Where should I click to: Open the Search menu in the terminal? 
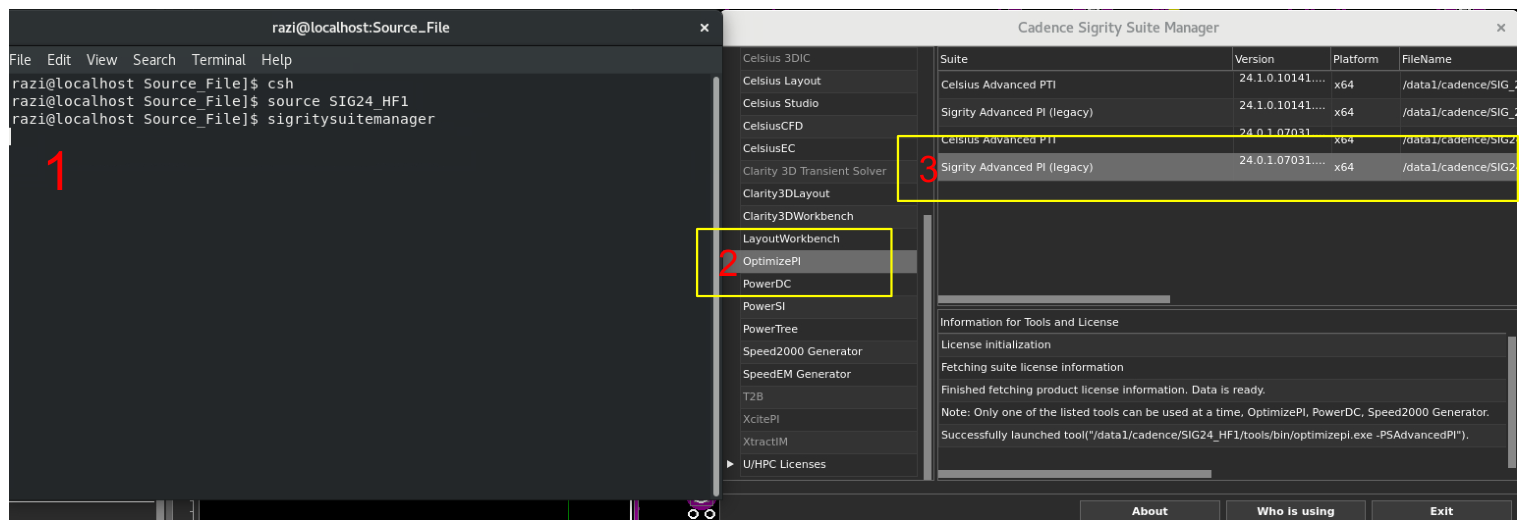coord(154,60)
